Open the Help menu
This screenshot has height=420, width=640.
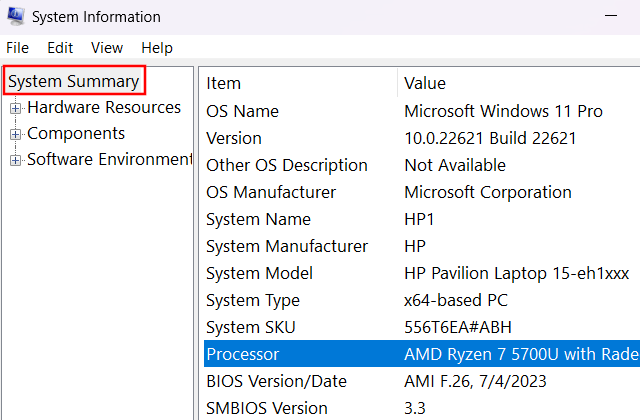pos(157,48)
